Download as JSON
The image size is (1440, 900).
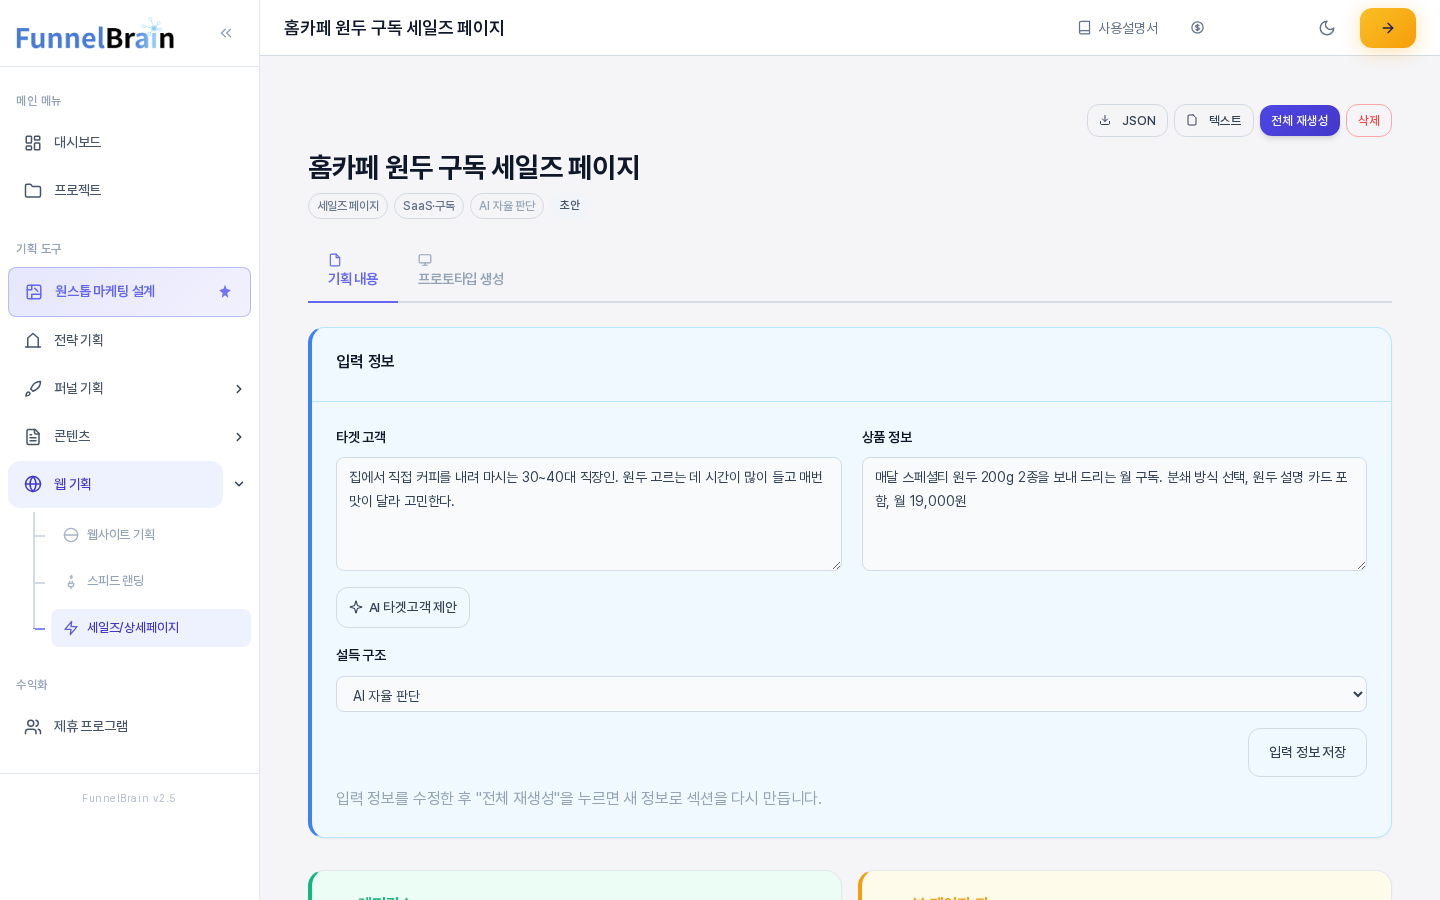tap(1127, 121)
